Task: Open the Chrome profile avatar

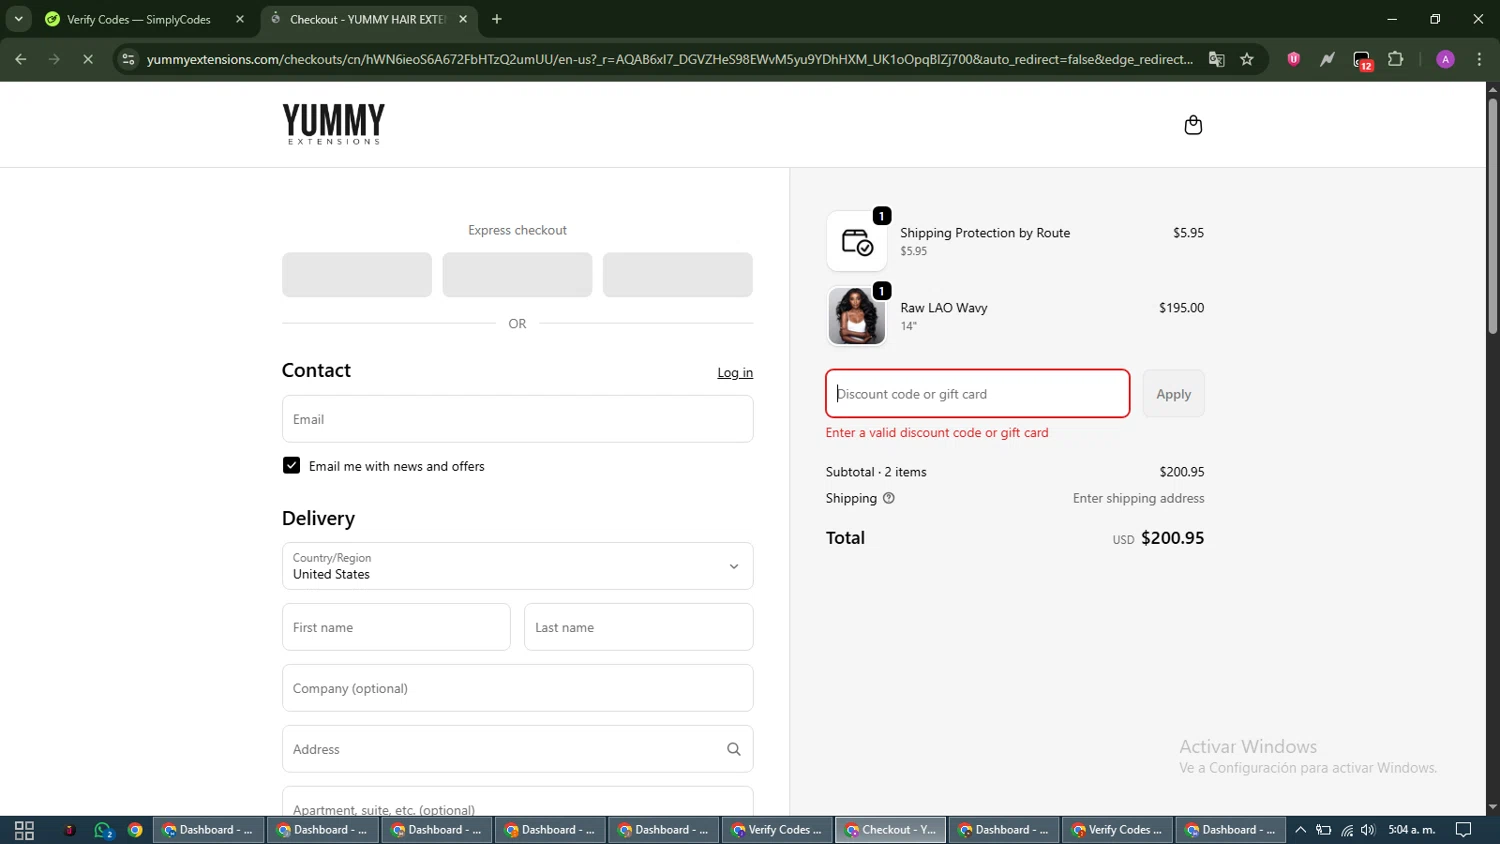Action: (1445, 59)
